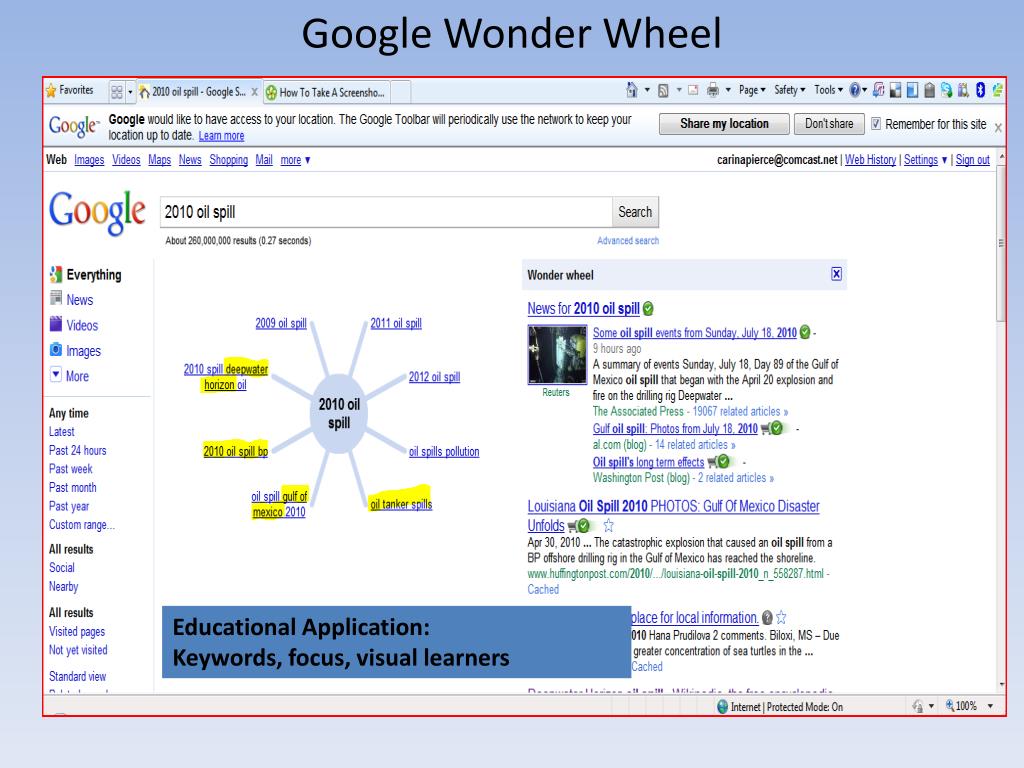Open the Settings link
Viewport: 1024px width, 768px height.
(921, 160)
